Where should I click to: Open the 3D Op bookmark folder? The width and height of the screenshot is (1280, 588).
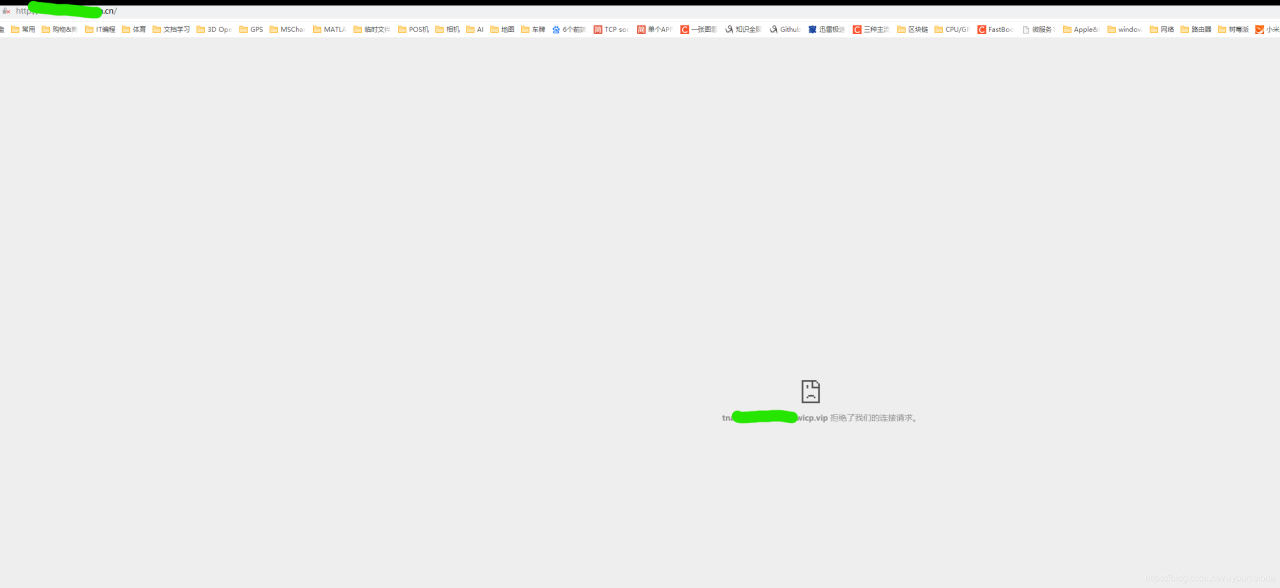click(x=213, y=30)
